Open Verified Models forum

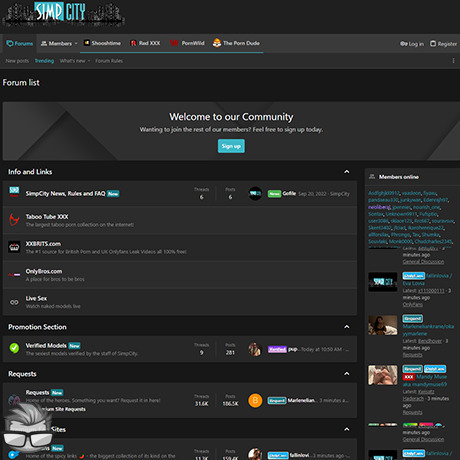46,345
